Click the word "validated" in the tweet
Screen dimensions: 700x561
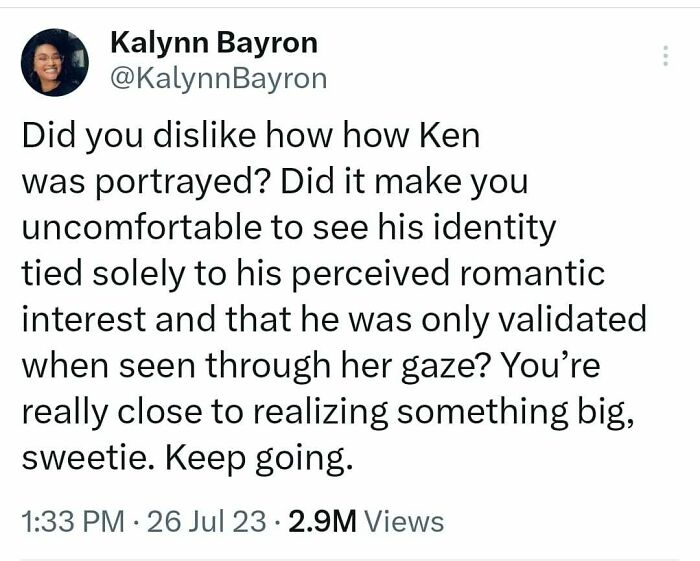point(574,321)
